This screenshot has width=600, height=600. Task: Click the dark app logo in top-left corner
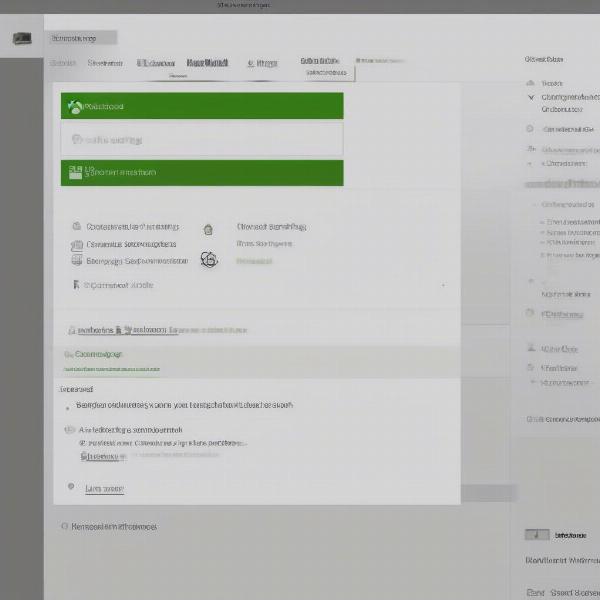coord(22,38)
